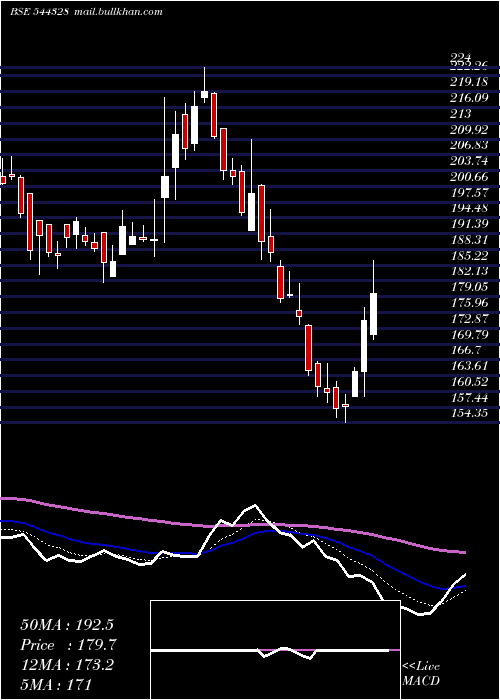The height and width of the screenshot is (700, 500).
Task: Click the 163.61 price axis label
Action: pyautogui.click(x=469, y=366)
